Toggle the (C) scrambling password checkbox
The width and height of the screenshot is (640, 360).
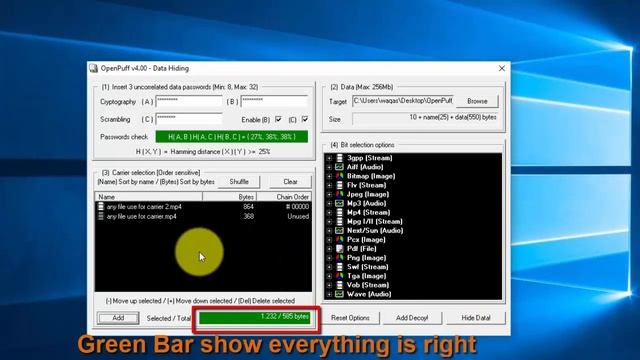pos(305,119)
